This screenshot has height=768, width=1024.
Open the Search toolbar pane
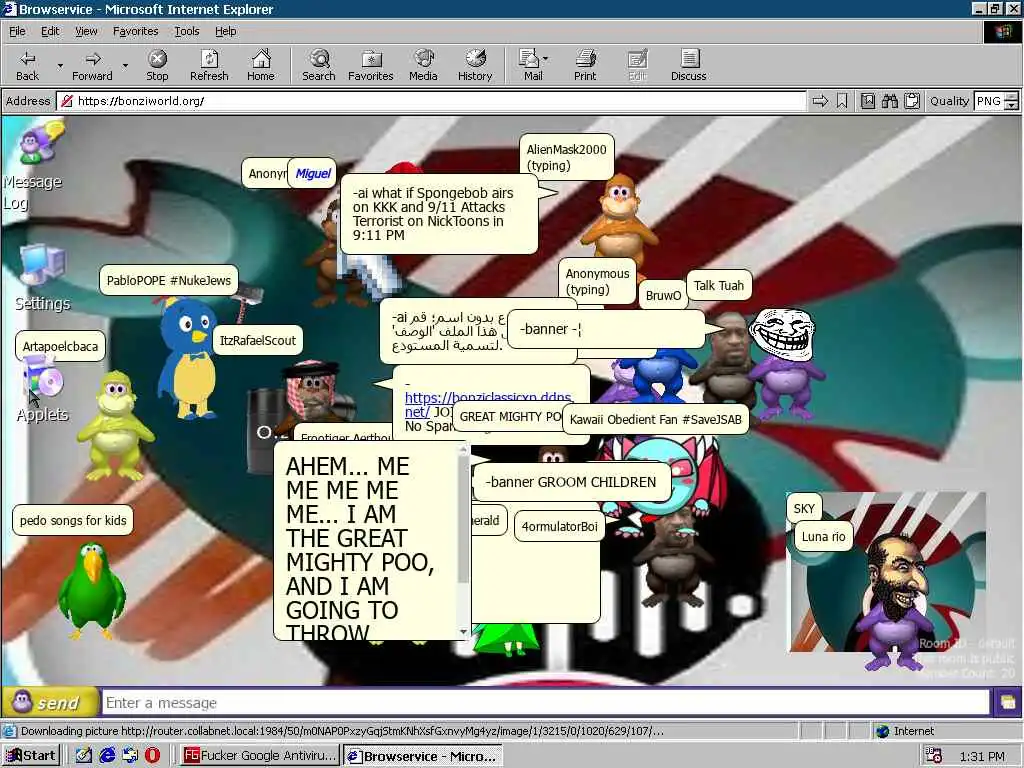(319, 65)
